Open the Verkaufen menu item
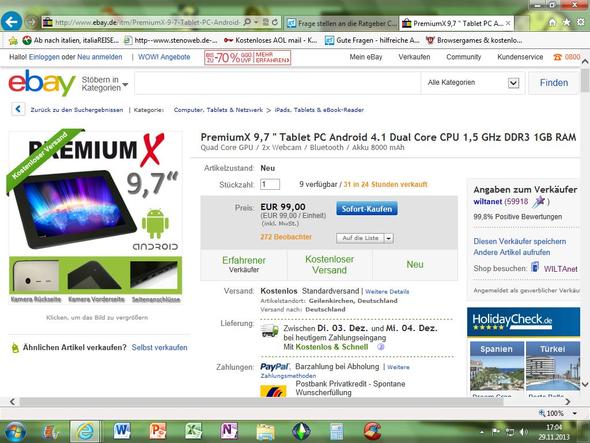This screenshot has height=443, width=590. [x=414, y=57]
